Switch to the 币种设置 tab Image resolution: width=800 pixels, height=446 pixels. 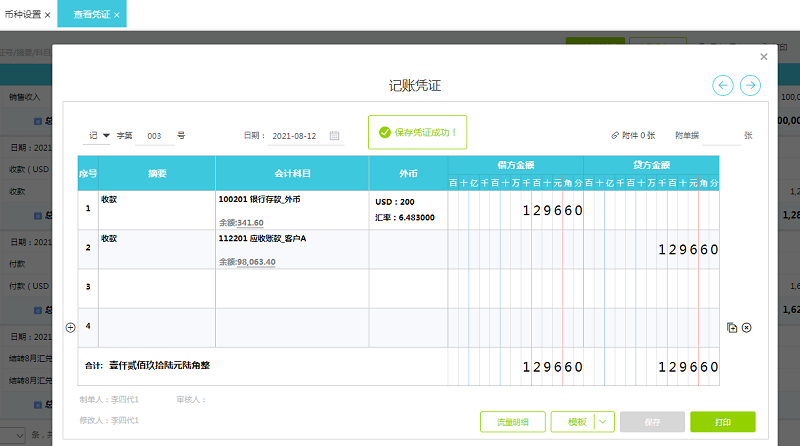(x=22, y=15)
